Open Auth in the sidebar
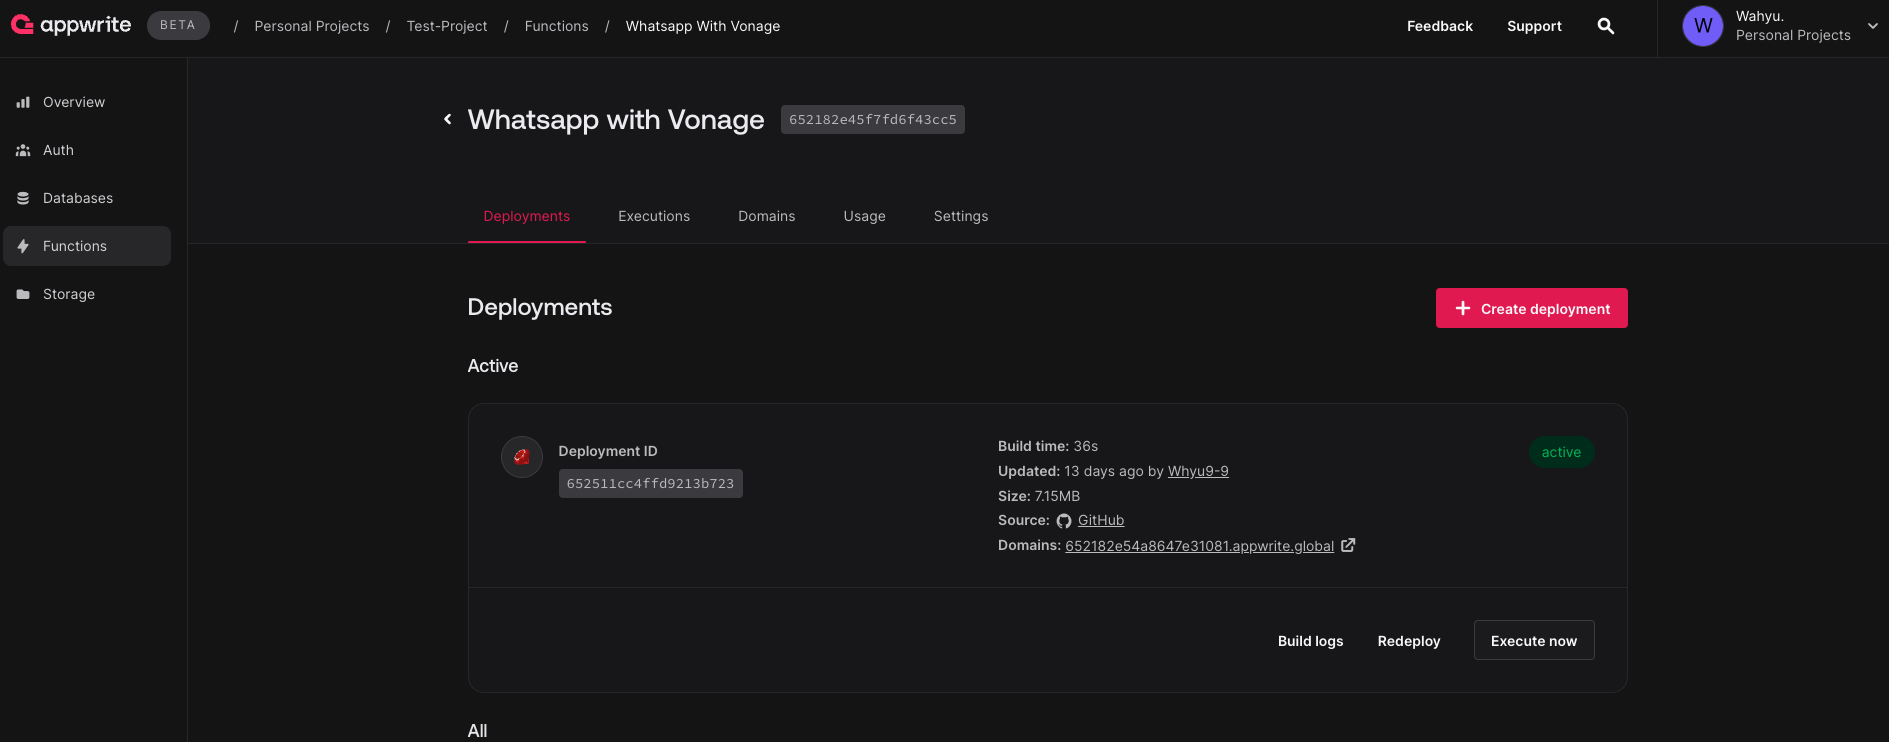The height and width of the screenshot is (742, 1889). 87,150
